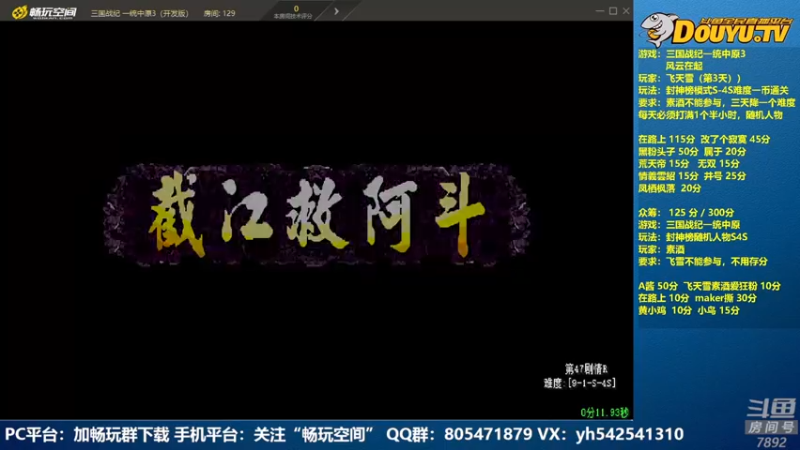Click the A酱 50分 entry
This screenshot has width=800, height=450.
tap(658, 286)
